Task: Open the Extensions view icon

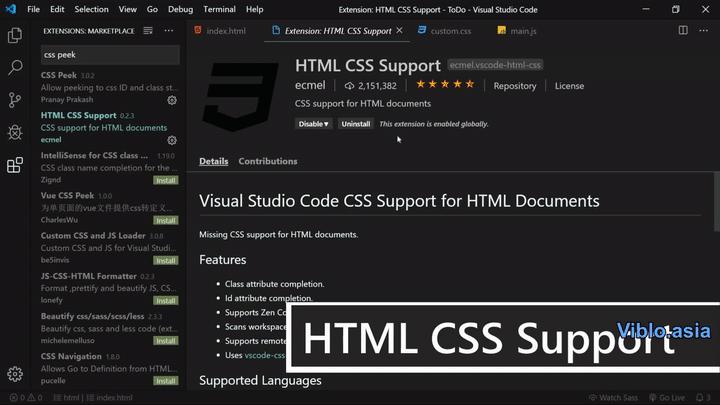Action: (15, 165)
